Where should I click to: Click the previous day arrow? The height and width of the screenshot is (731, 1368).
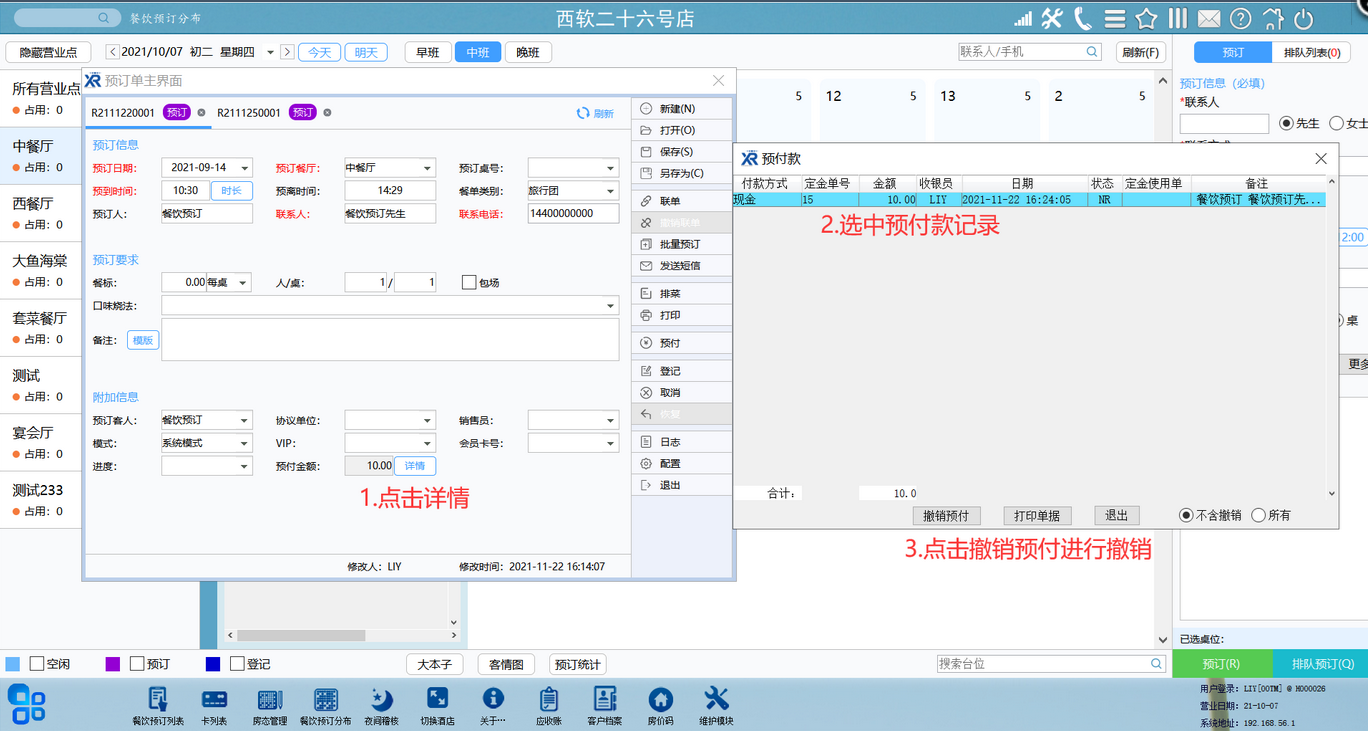[x=112, y=52]
